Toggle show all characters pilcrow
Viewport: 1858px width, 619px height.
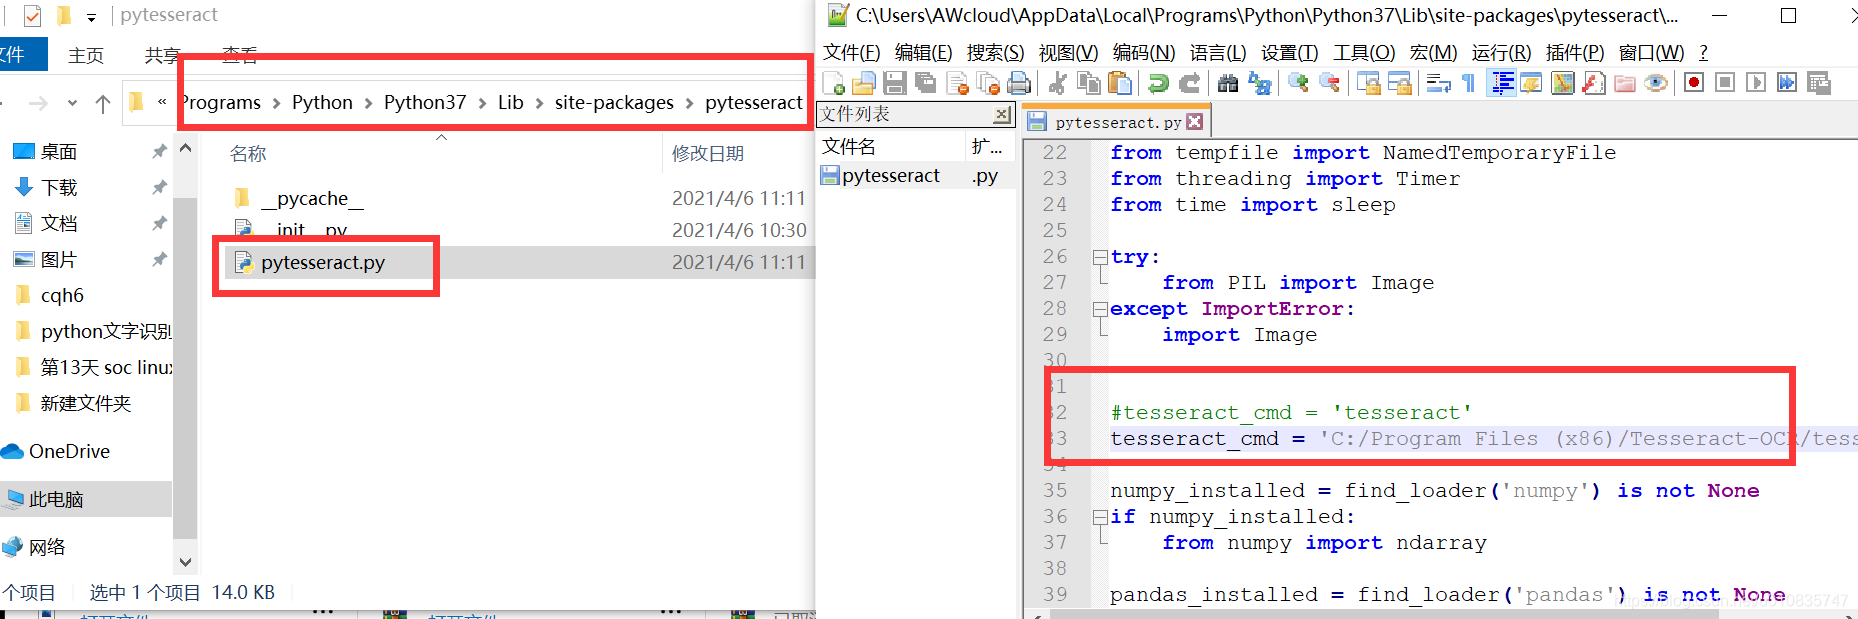(x=1469, y=83)
